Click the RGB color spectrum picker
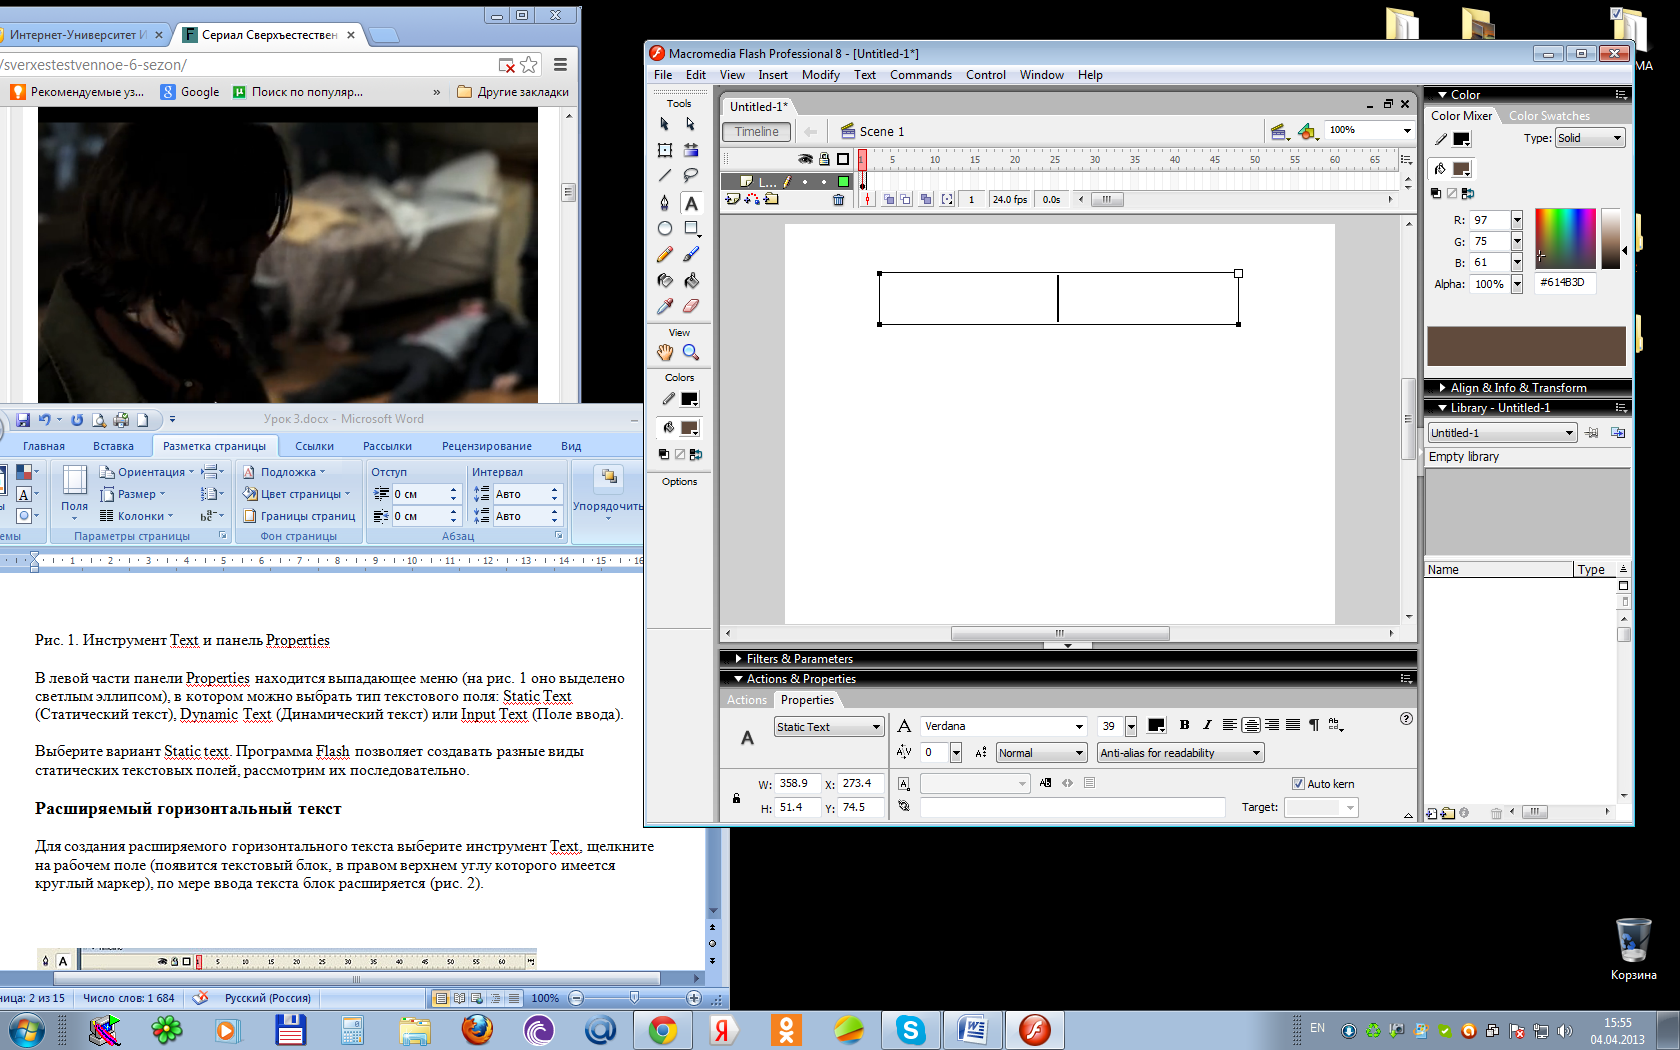 [x=1565, y=238]
